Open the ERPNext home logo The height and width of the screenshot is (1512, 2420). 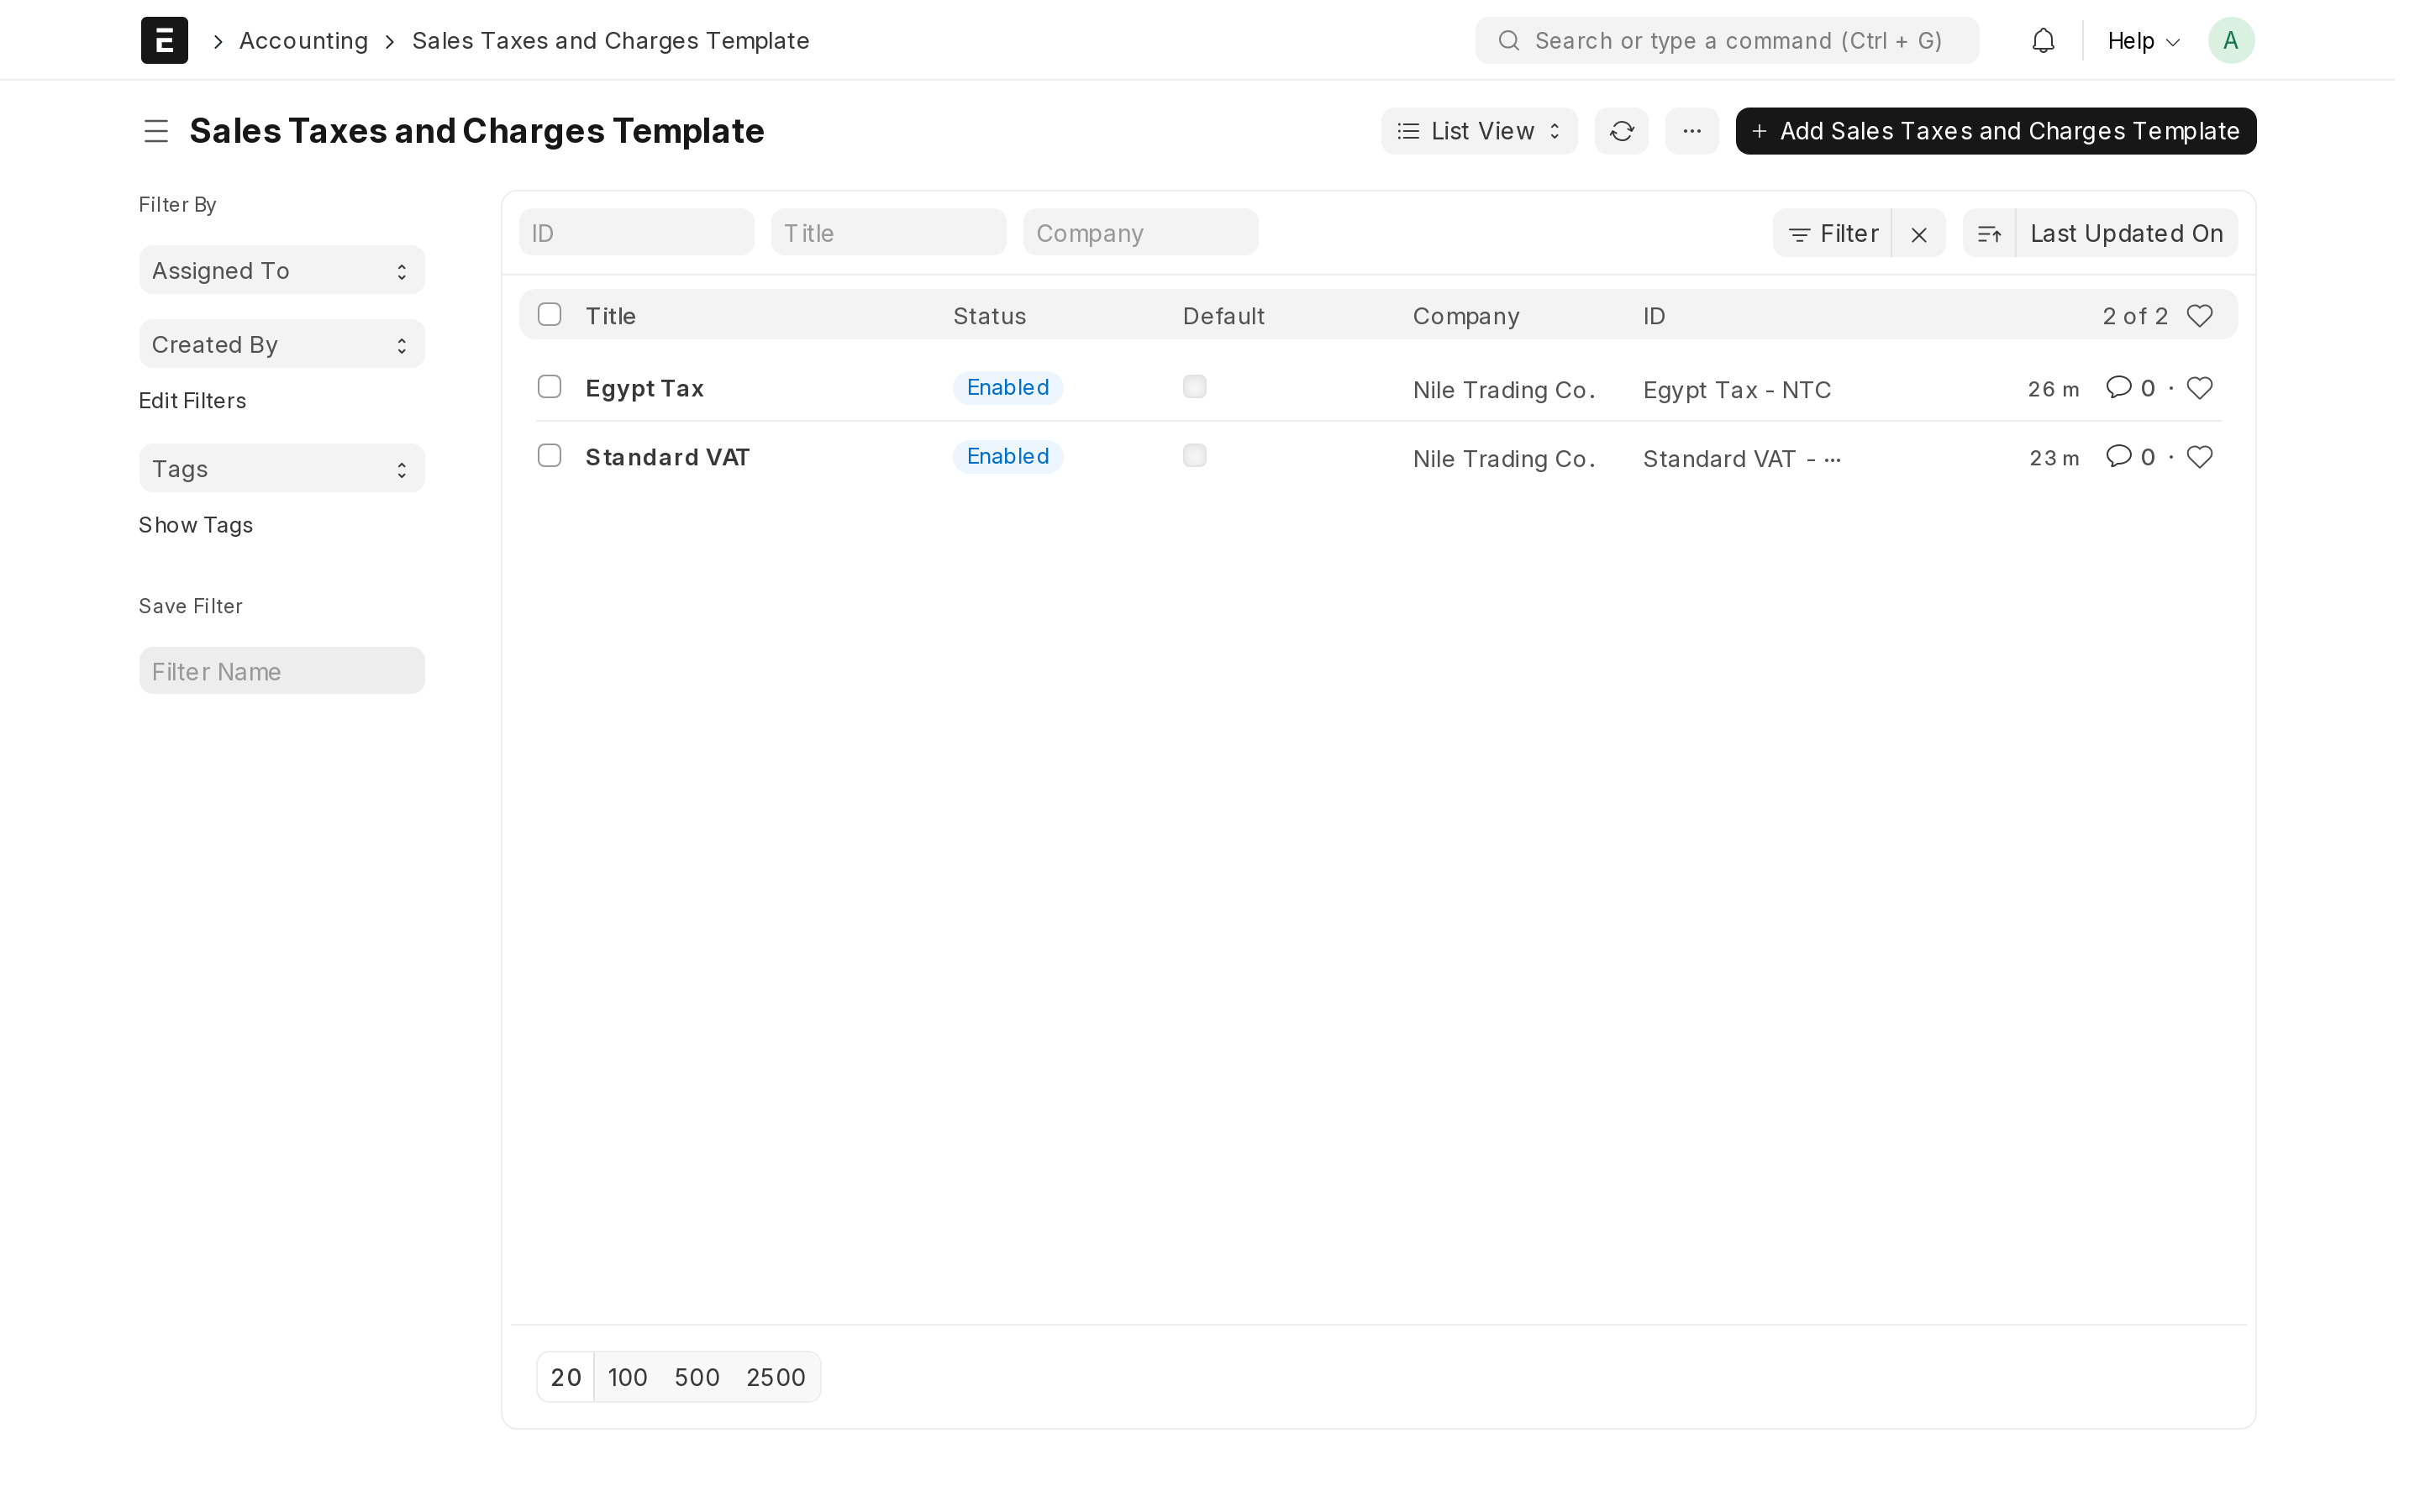click(x=164, y=40)
